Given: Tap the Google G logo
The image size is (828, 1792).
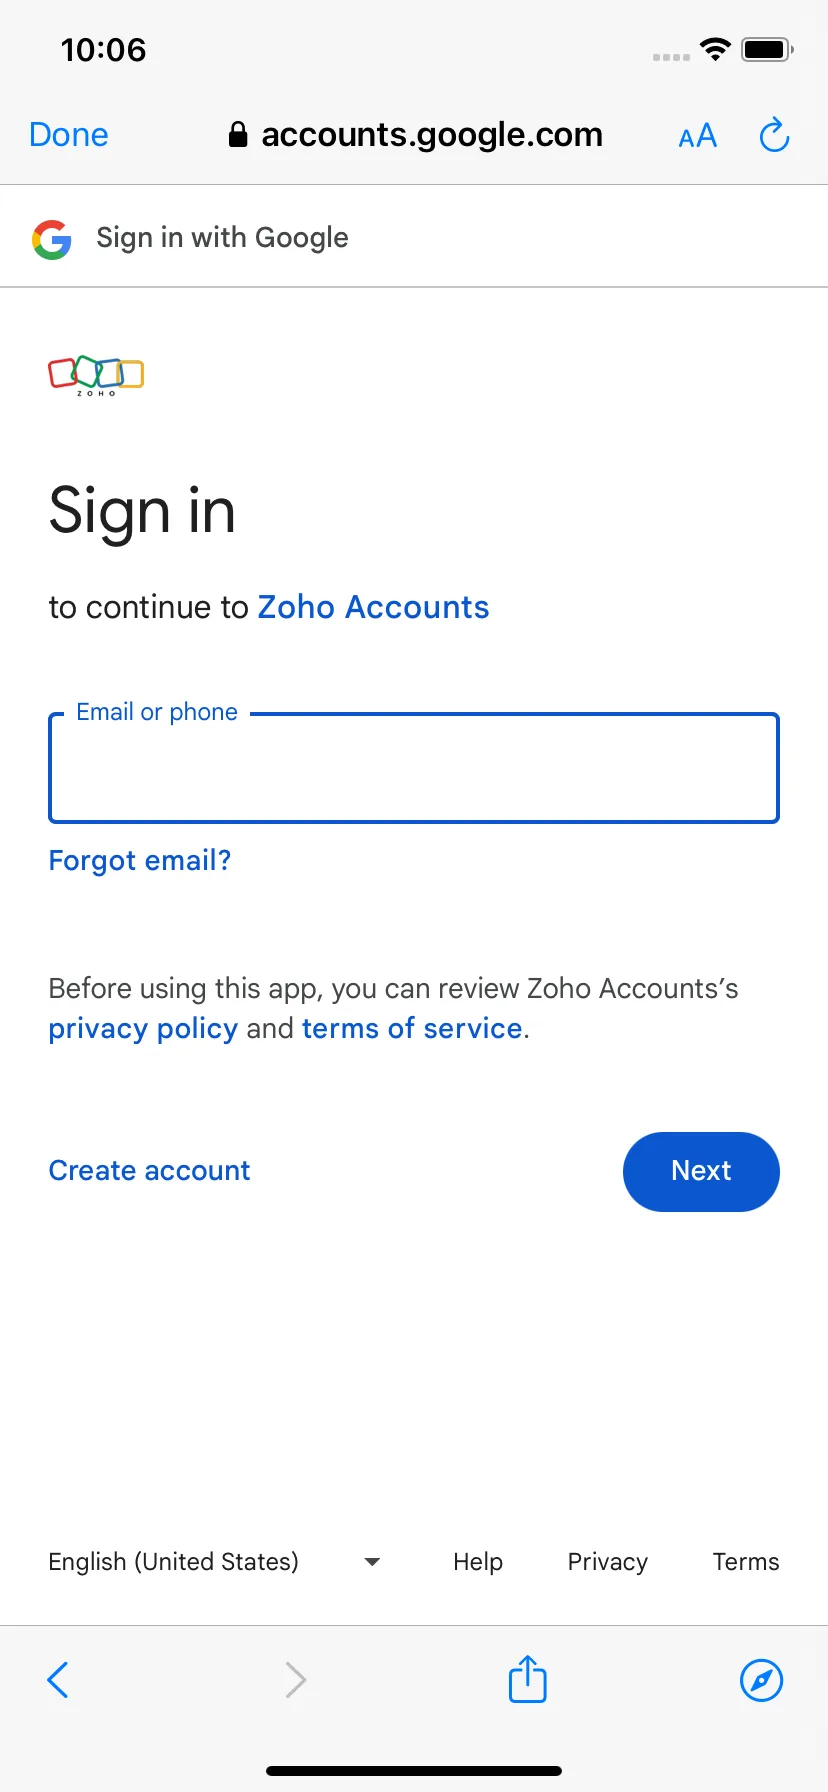Looking at the screenshot, I should 52,239.
